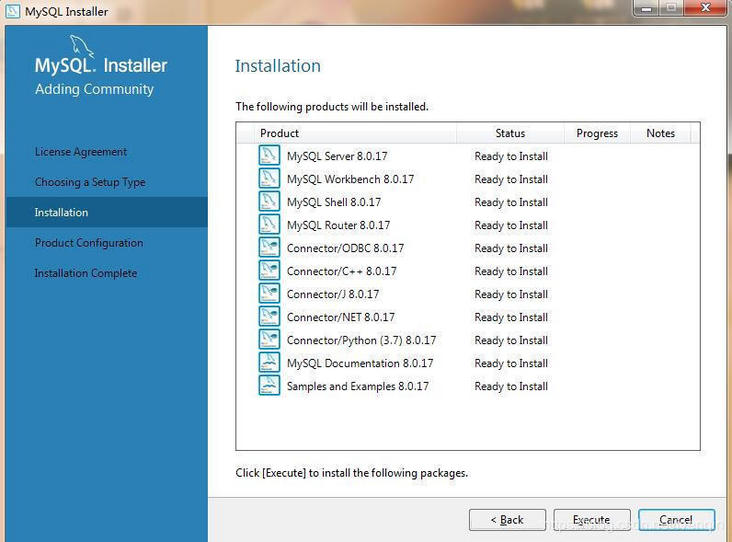Click Ready to Install status for MySQL Server
This screenshot has width=732, height=542.
(x=511, y=156)
